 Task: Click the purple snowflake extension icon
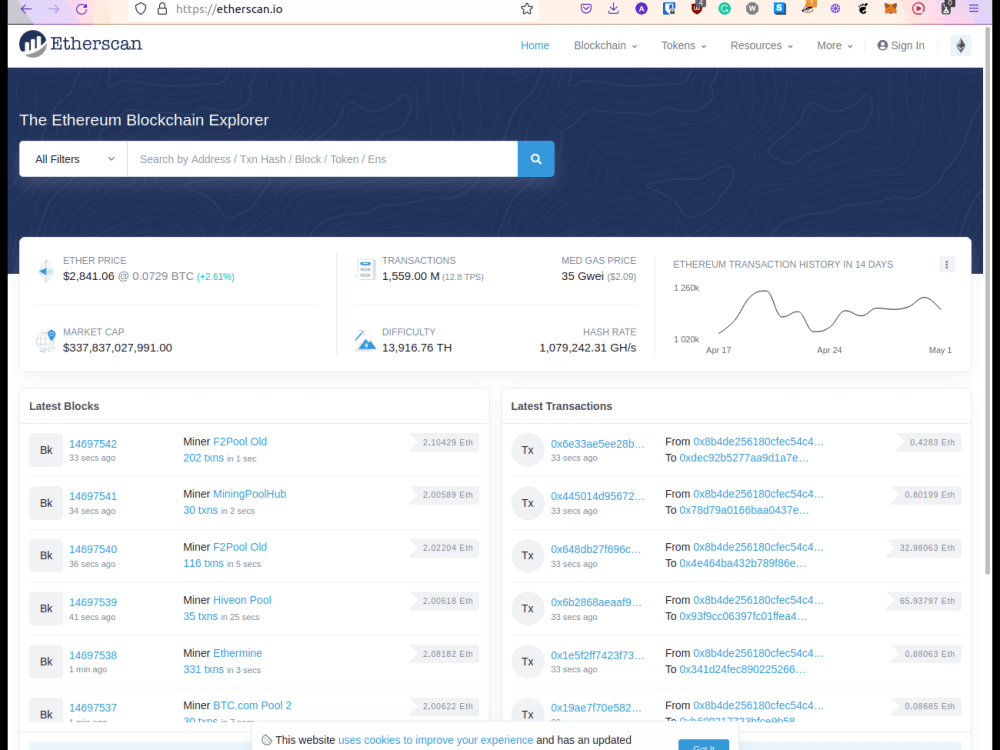click(x=835, y=9)
